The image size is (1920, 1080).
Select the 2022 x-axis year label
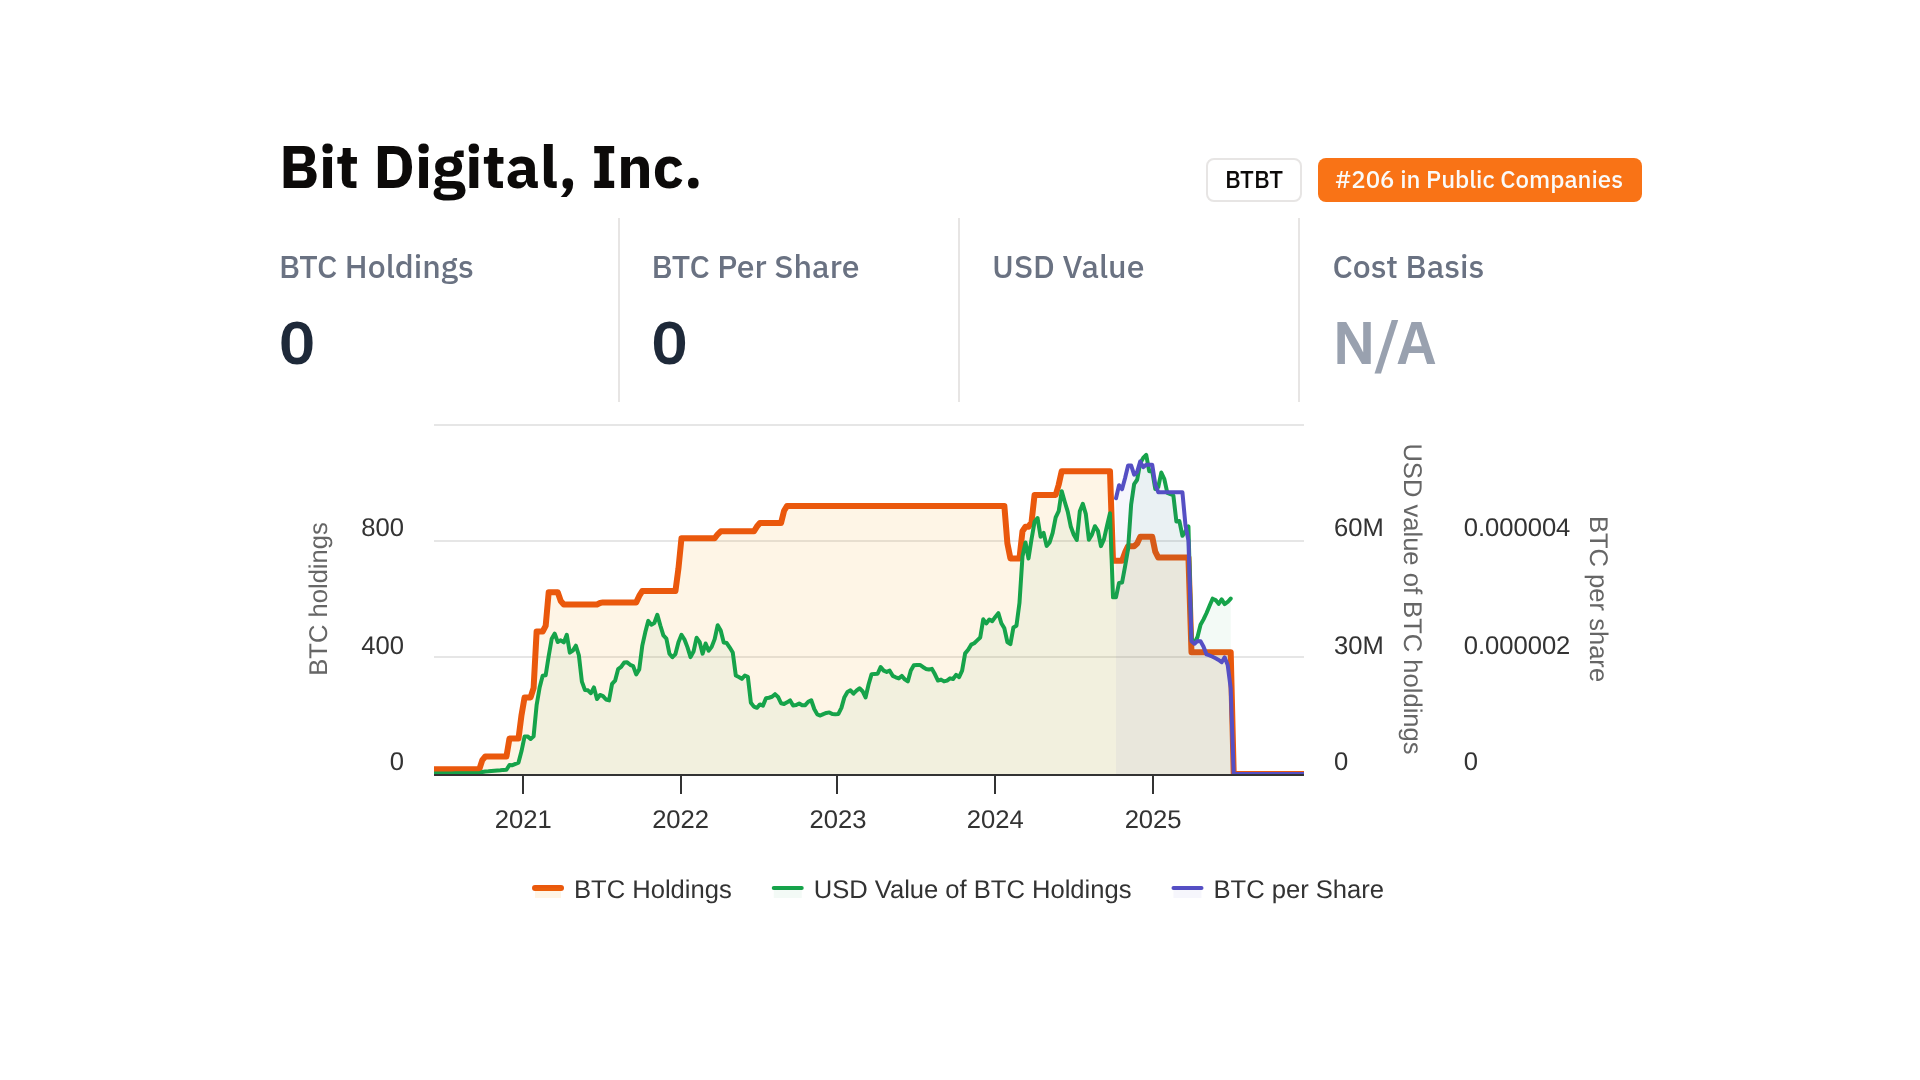pos(680,819)
